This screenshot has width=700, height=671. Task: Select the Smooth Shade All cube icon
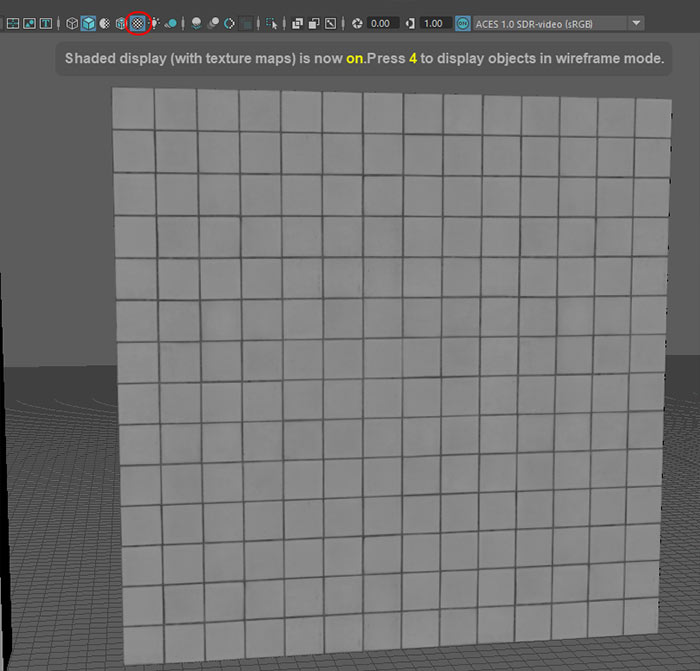pyautogui.click(x=88, y=22)
